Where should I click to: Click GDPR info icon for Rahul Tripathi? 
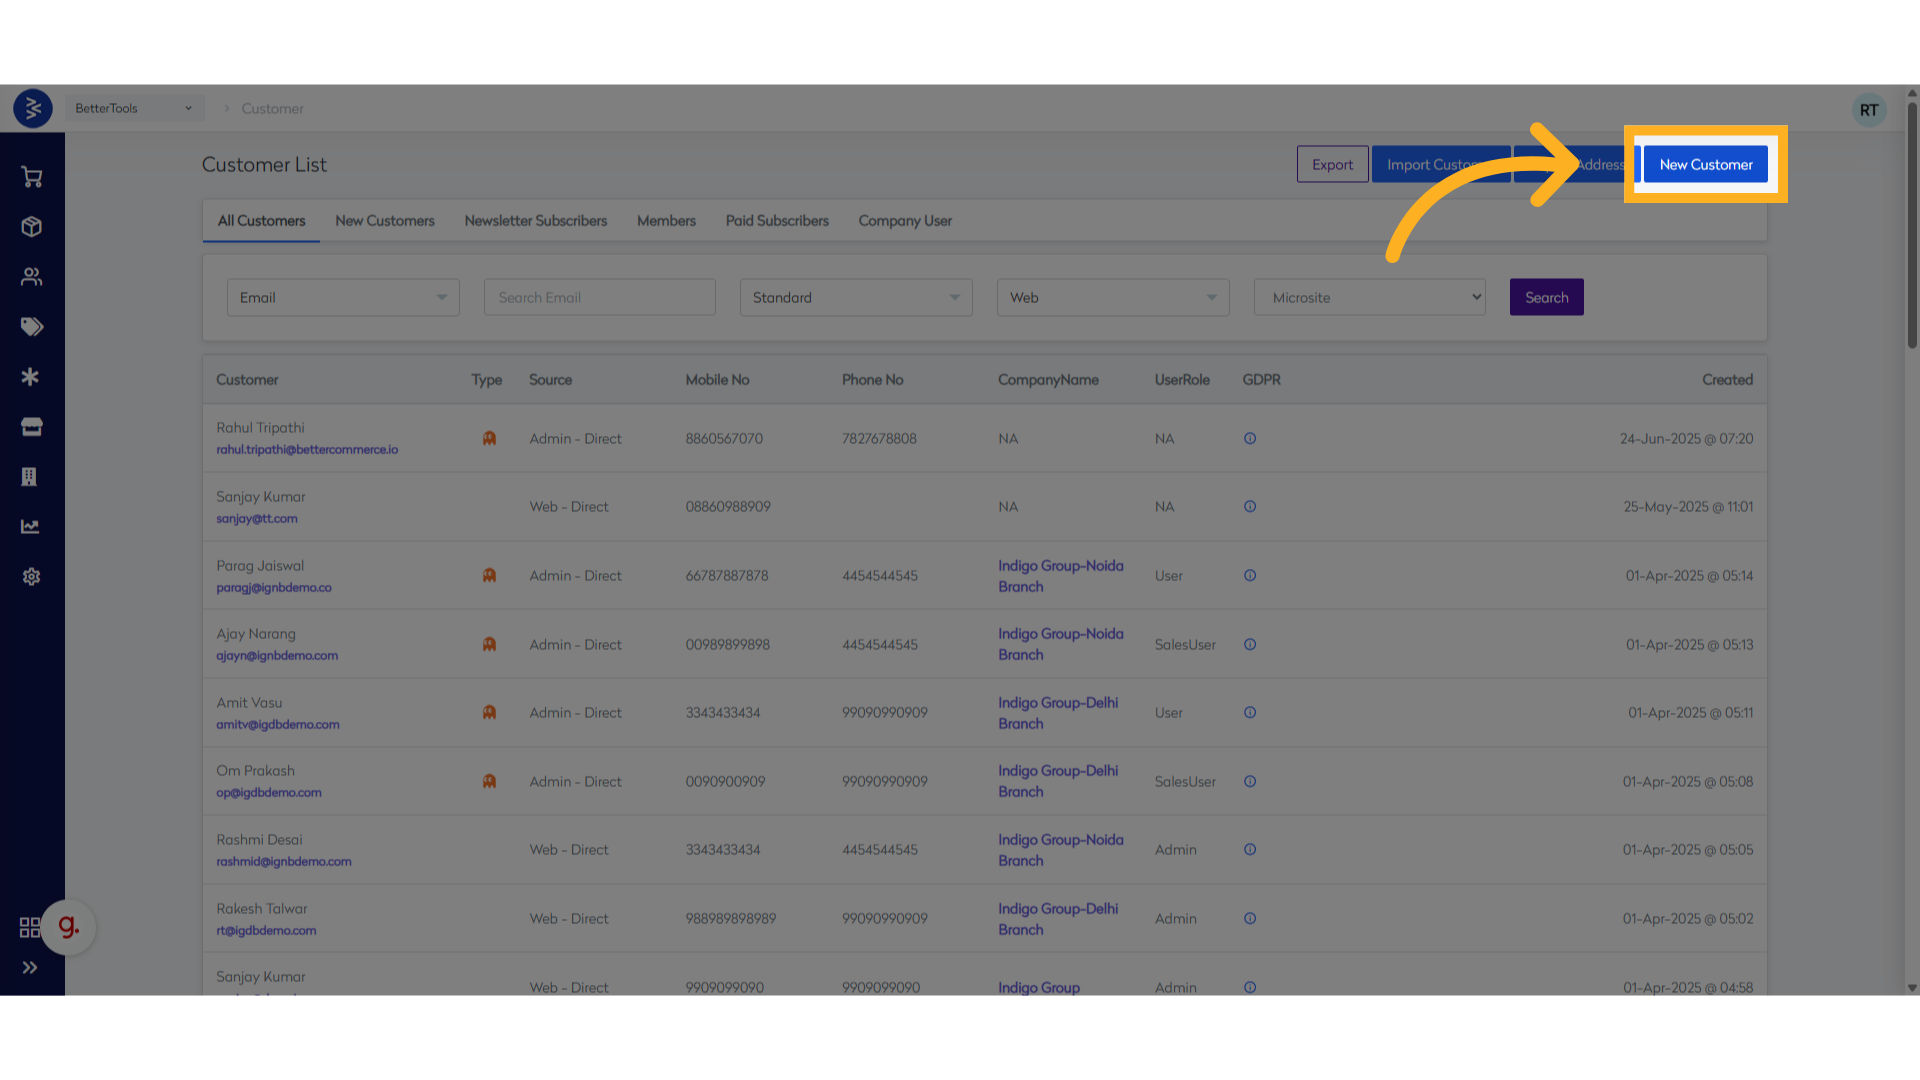[x=1250, y=438]
